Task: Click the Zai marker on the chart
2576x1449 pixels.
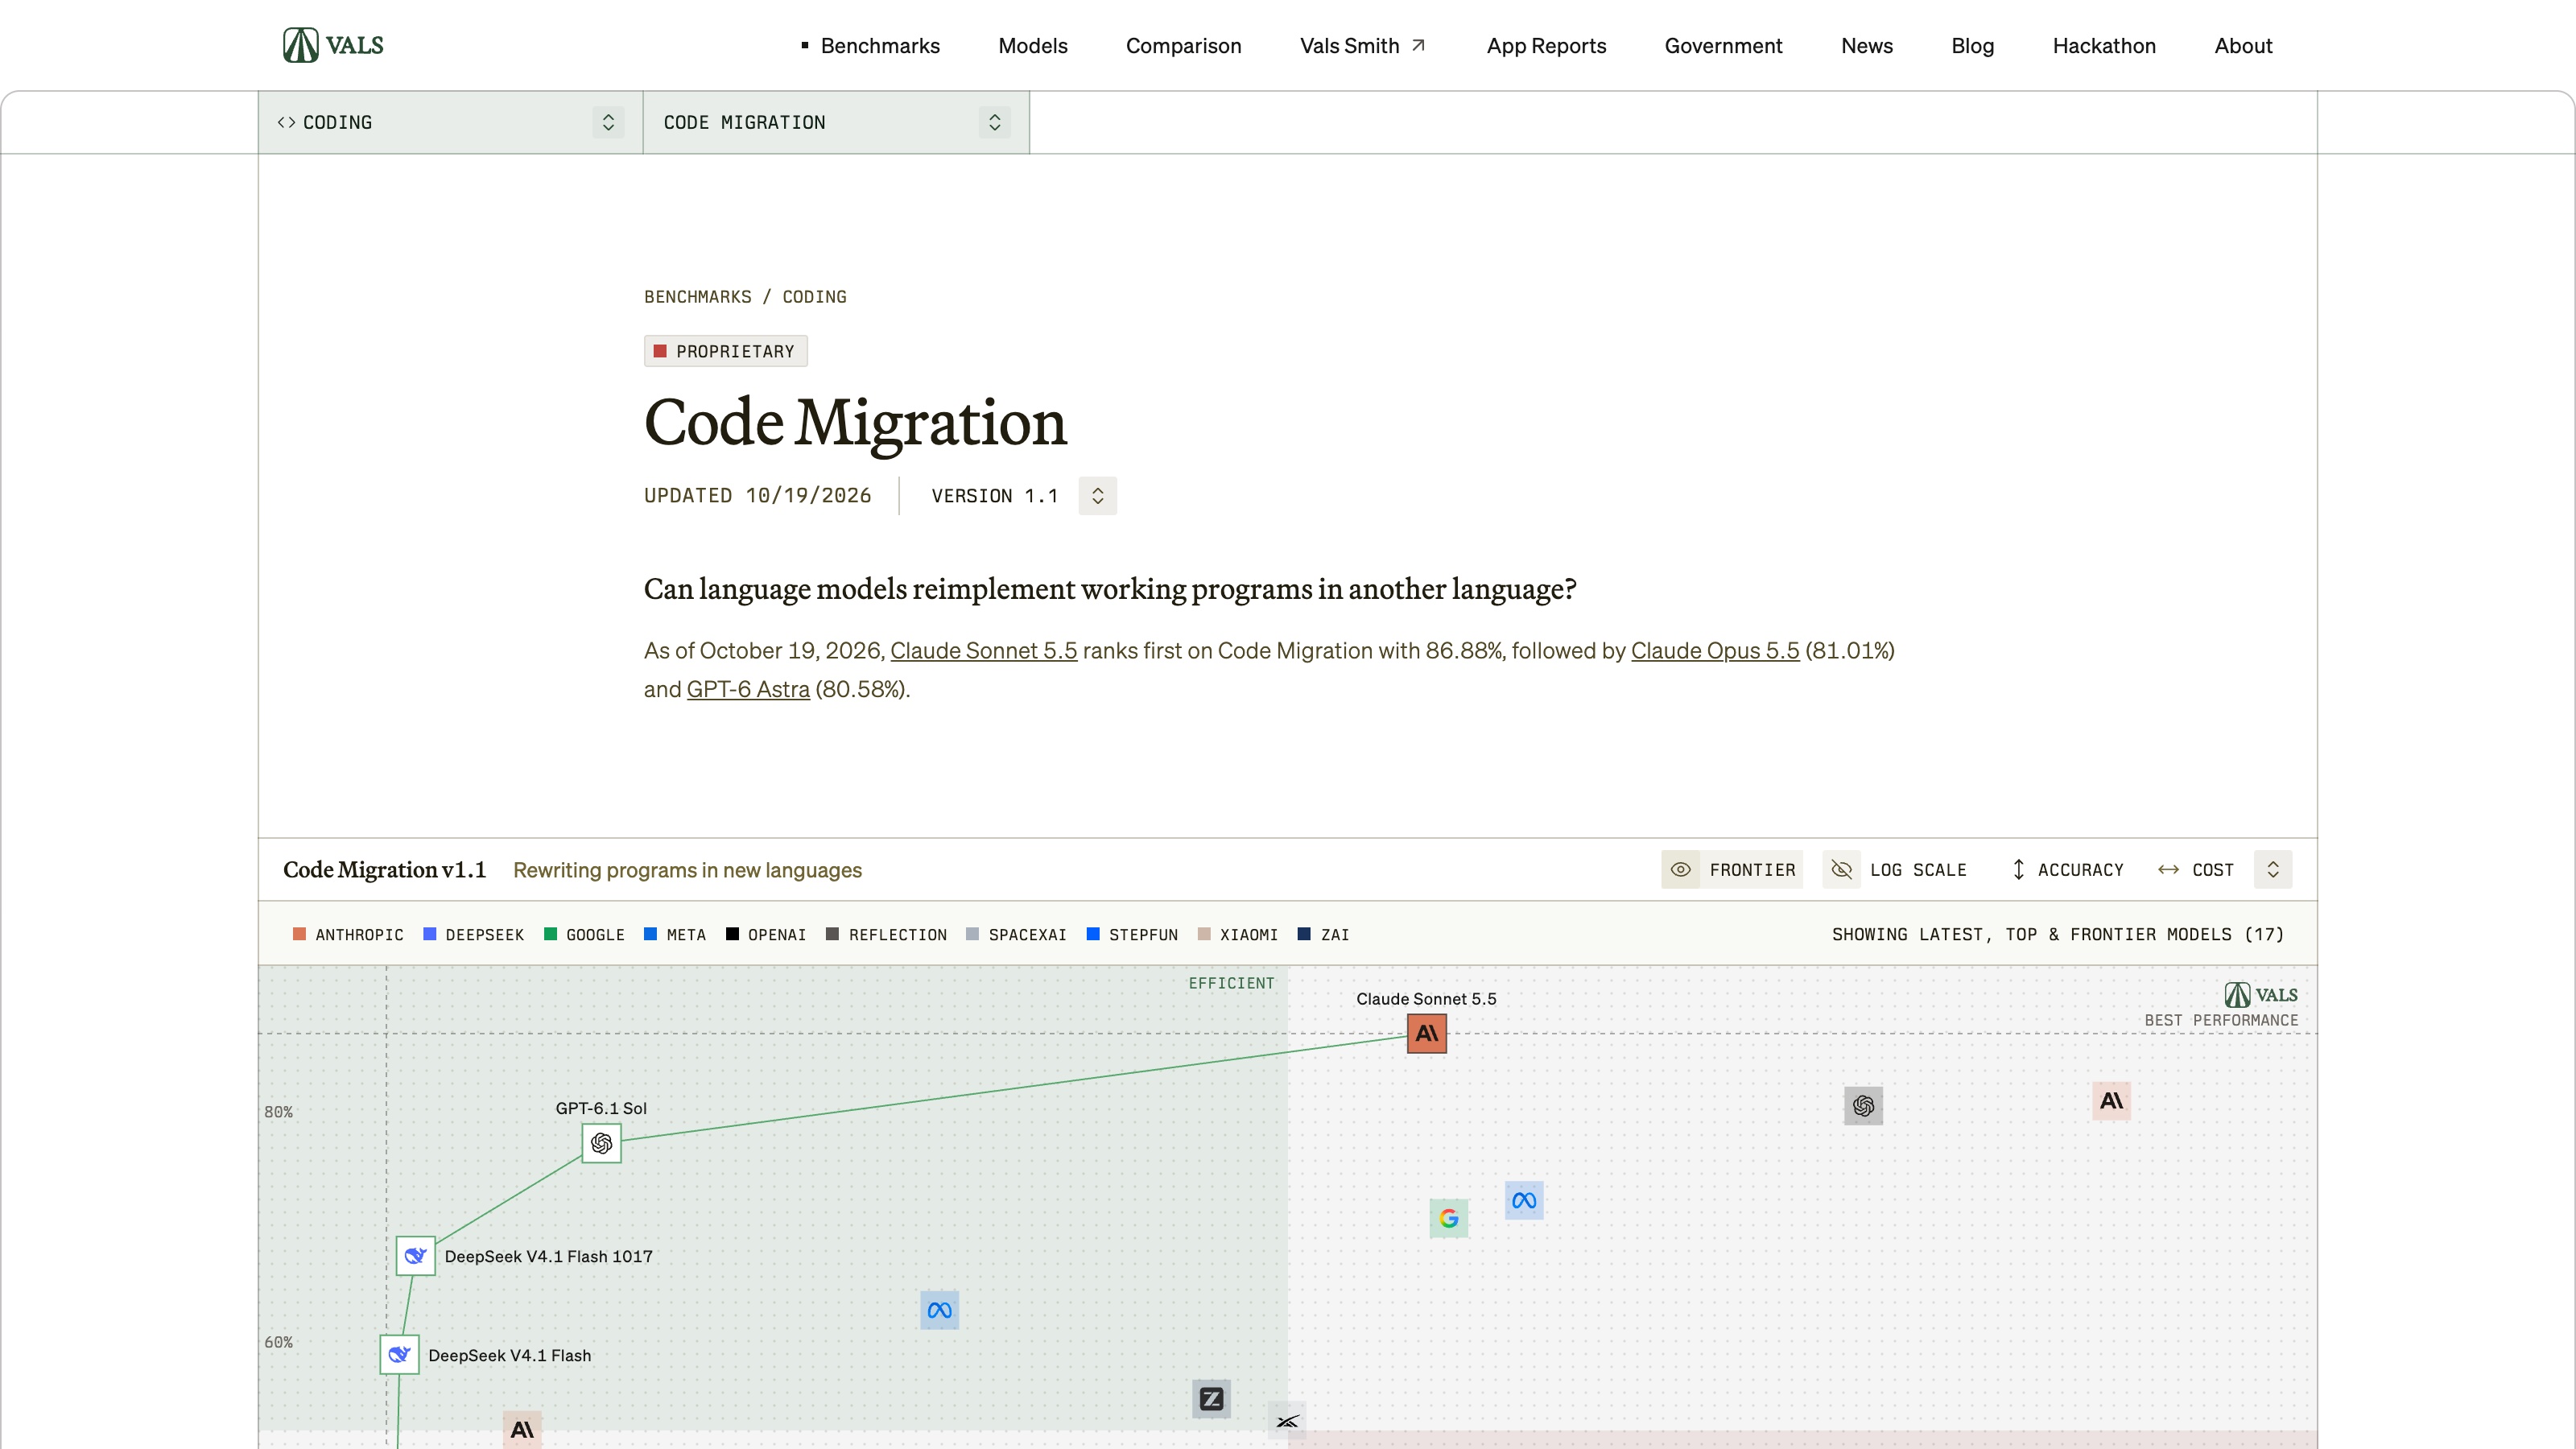Action: 1211,1399
